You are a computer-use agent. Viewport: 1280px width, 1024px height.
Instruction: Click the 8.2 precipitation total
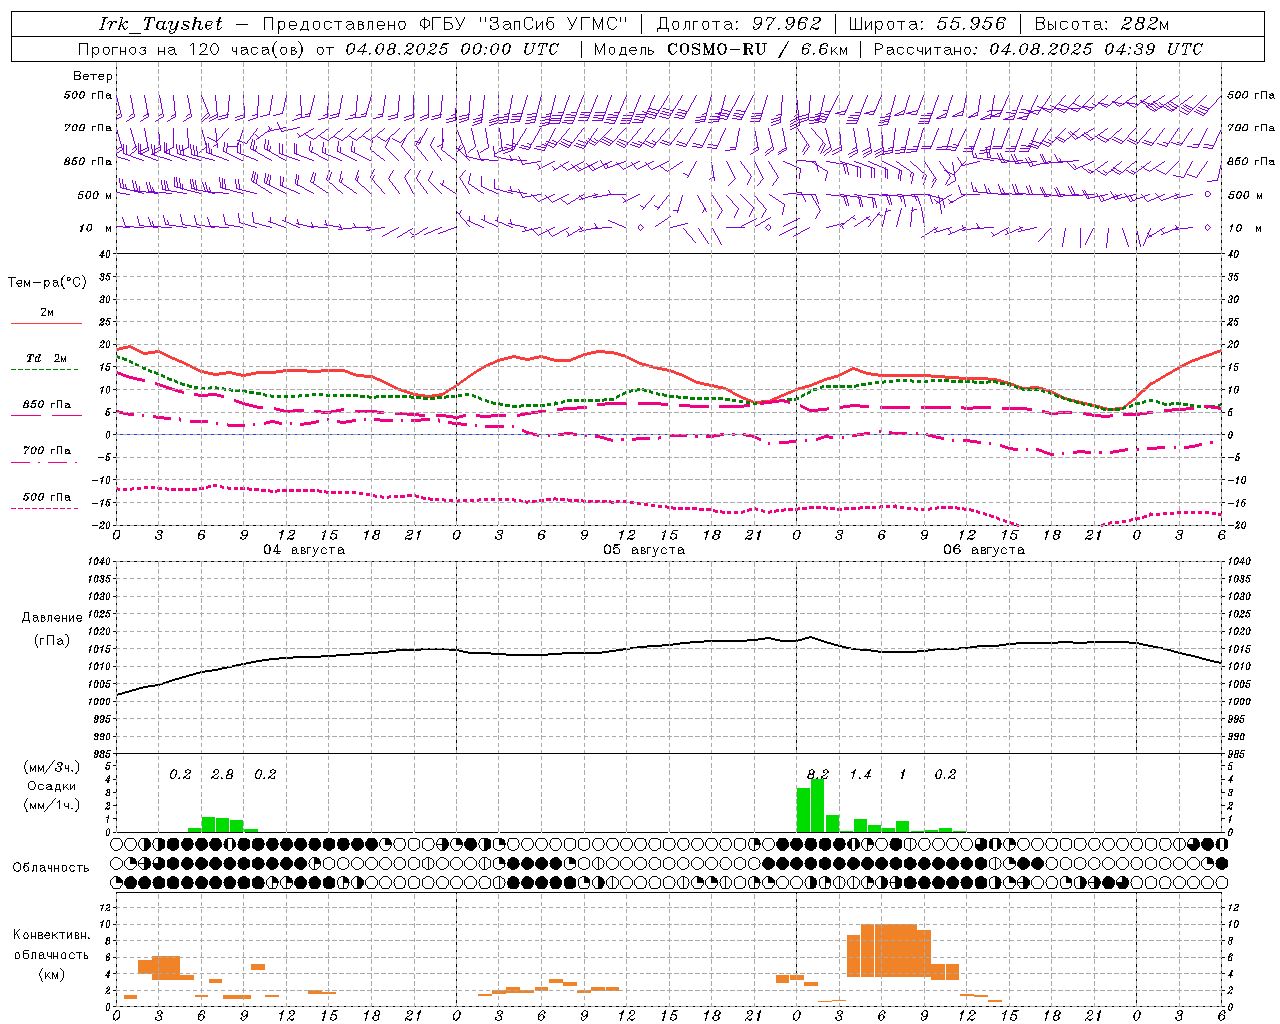[x=818, y=774]
